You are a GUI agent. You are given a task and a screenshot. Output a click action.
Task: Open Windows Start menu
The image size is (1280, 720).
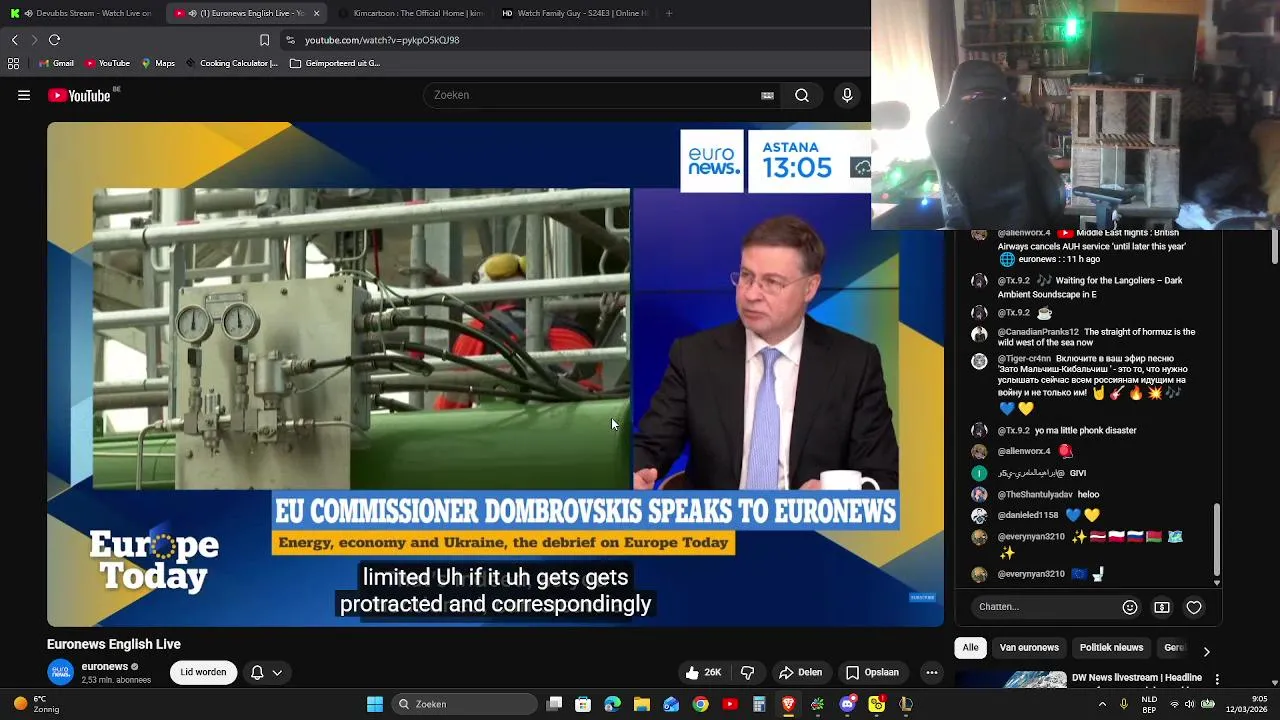click(374, 704)
